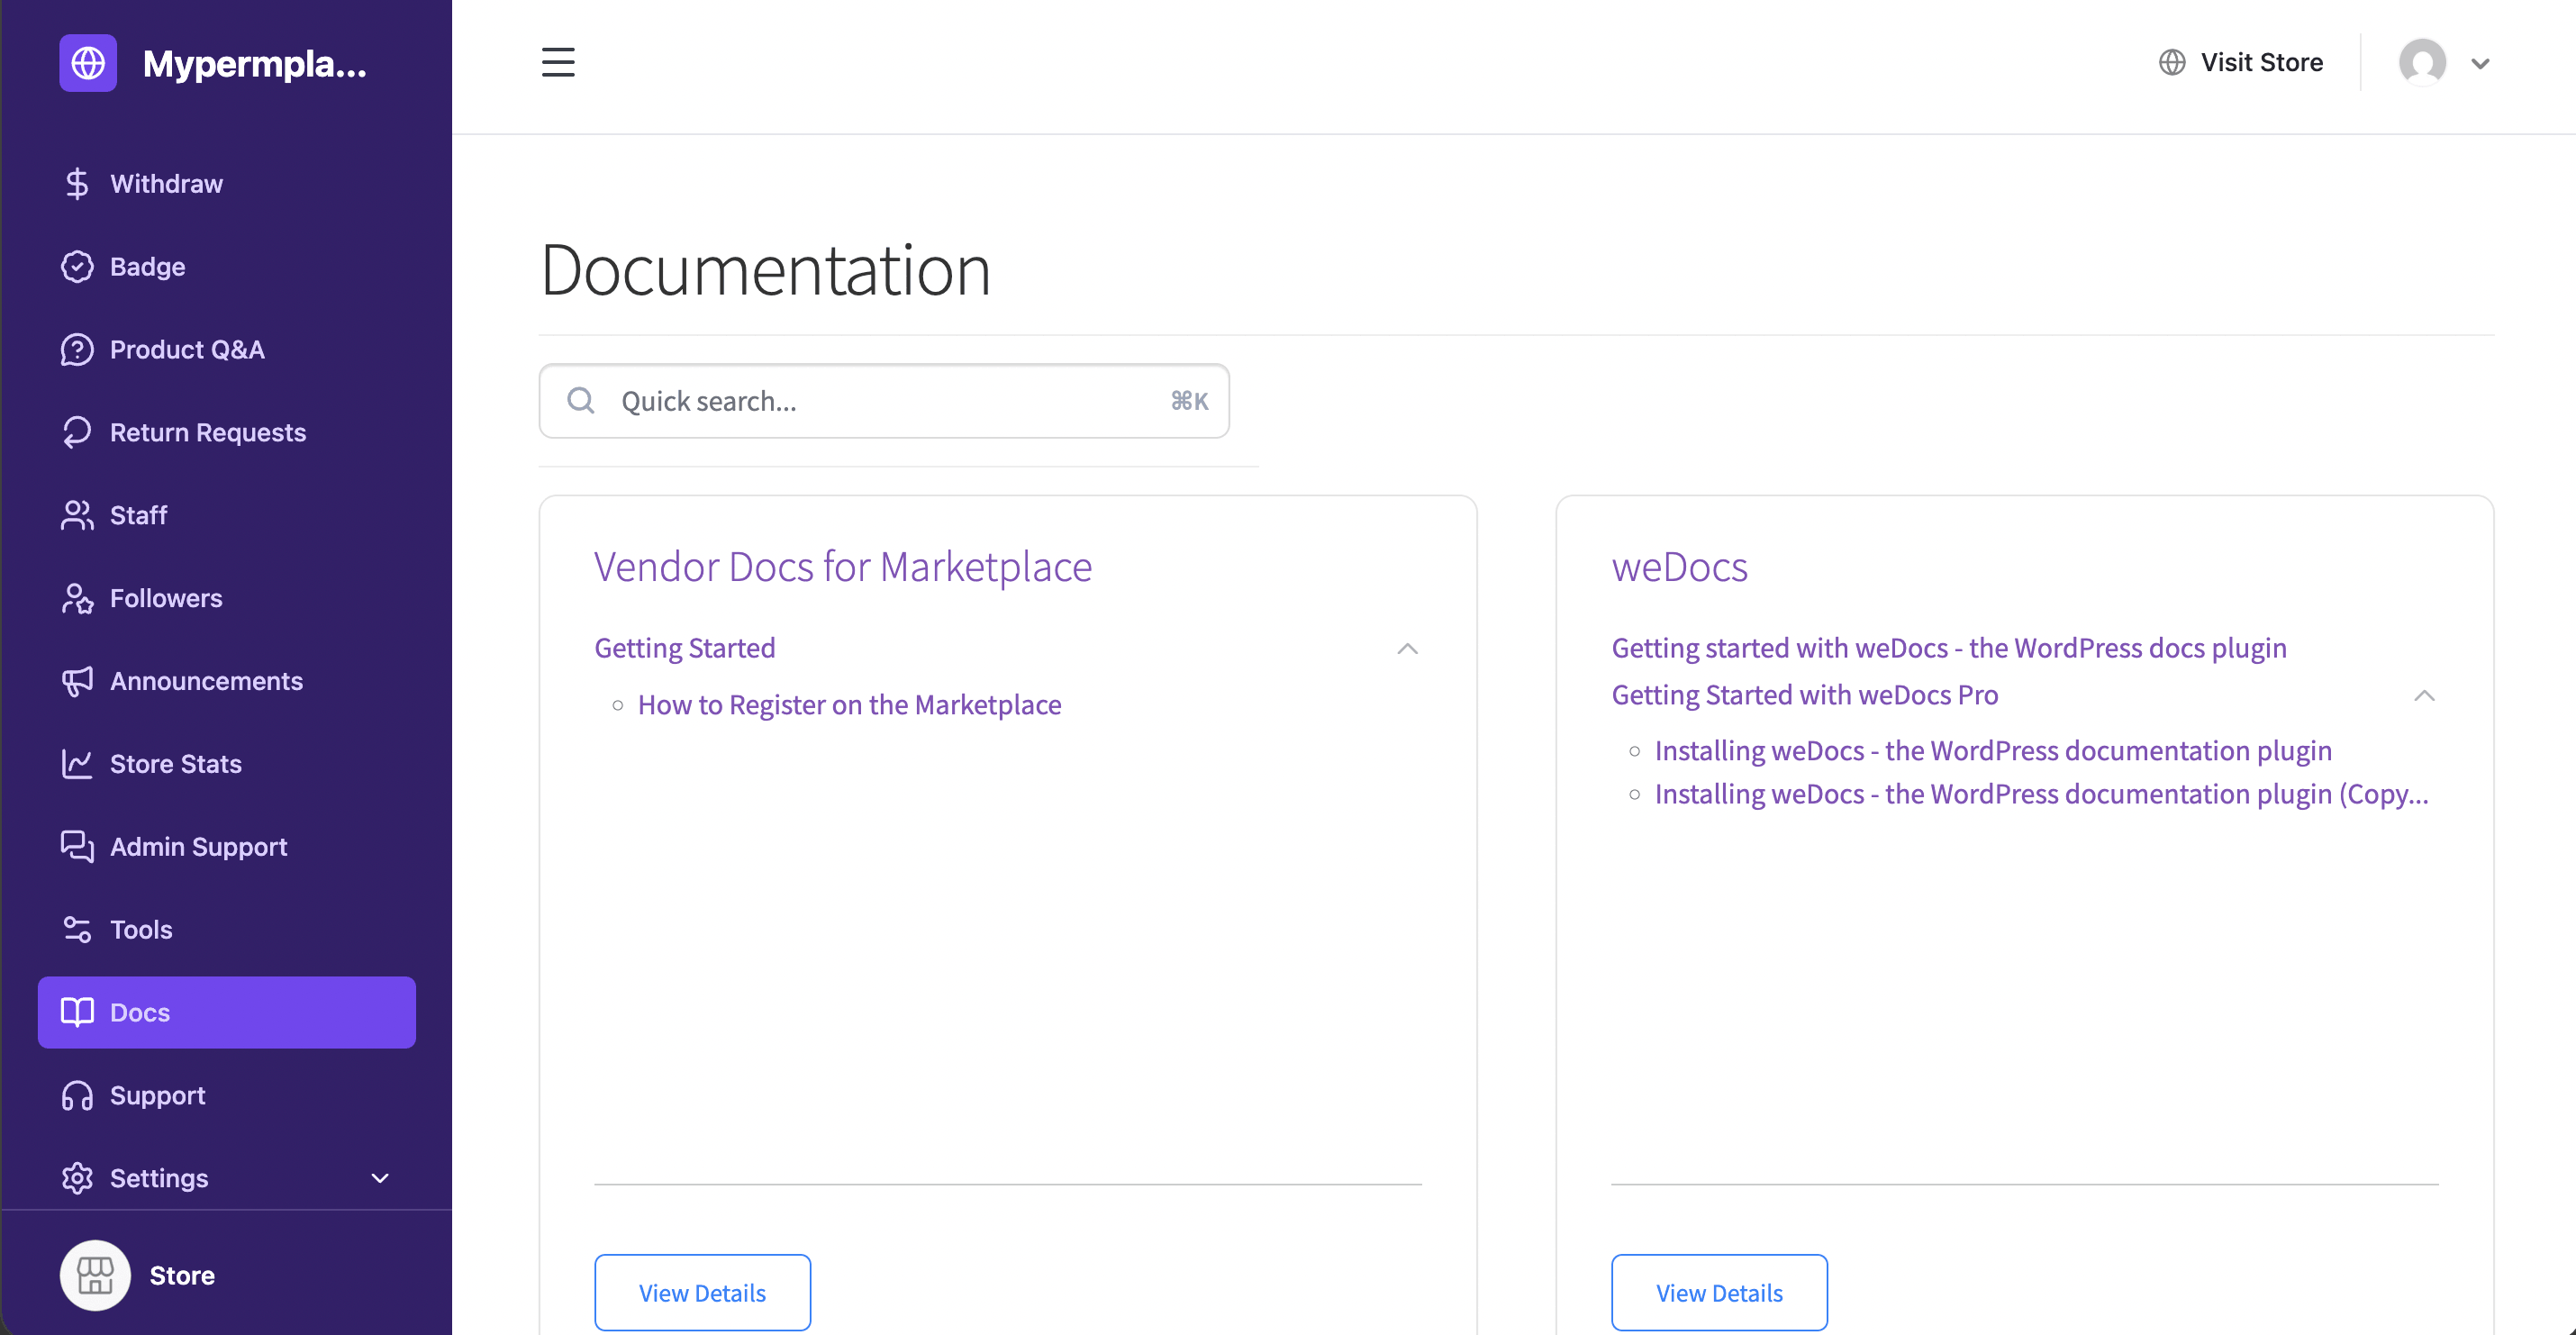Image resolution: width=2576 pixels, height=1335 pixels.
Task: View Details for Vendor Docs for Marketplace
Action: pyautogui.click(x=702, y=1292)
